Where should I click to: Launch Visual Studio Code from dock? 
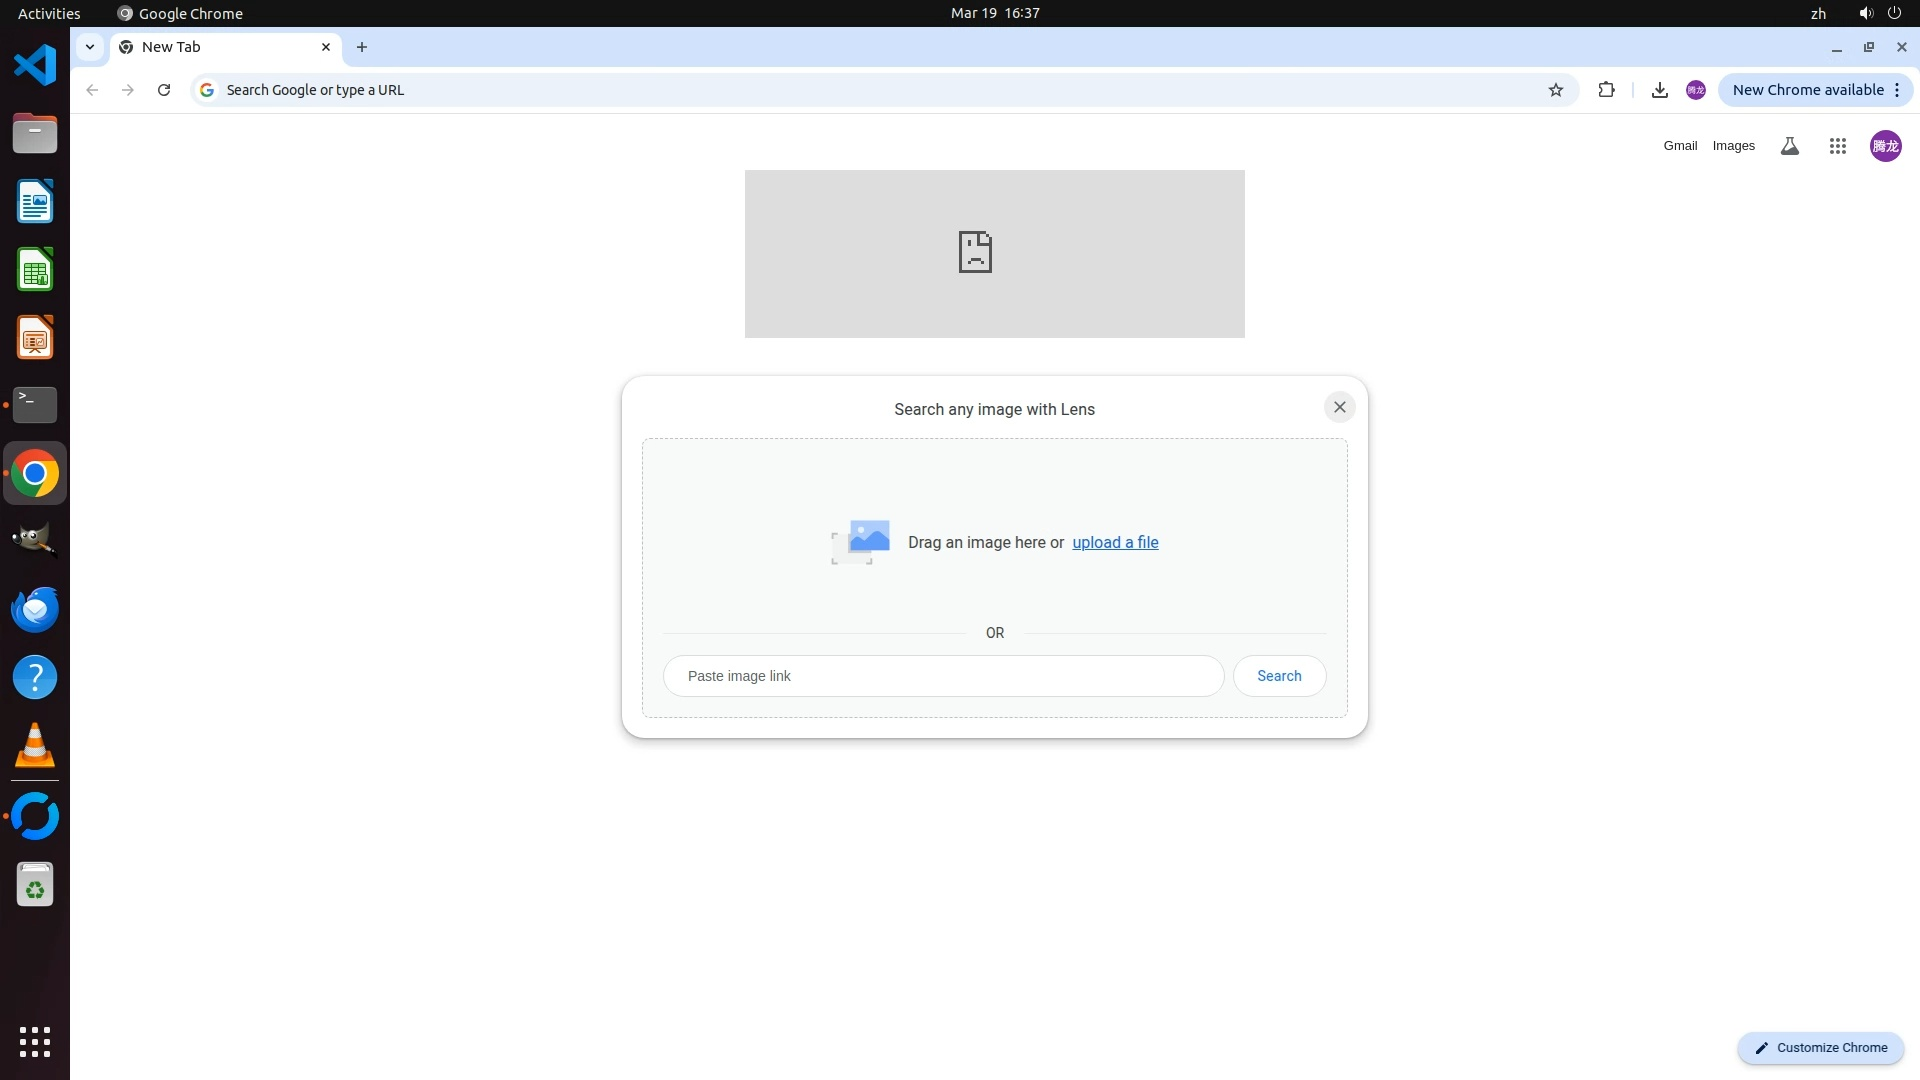pyautogui.click(x=35, y=66)
